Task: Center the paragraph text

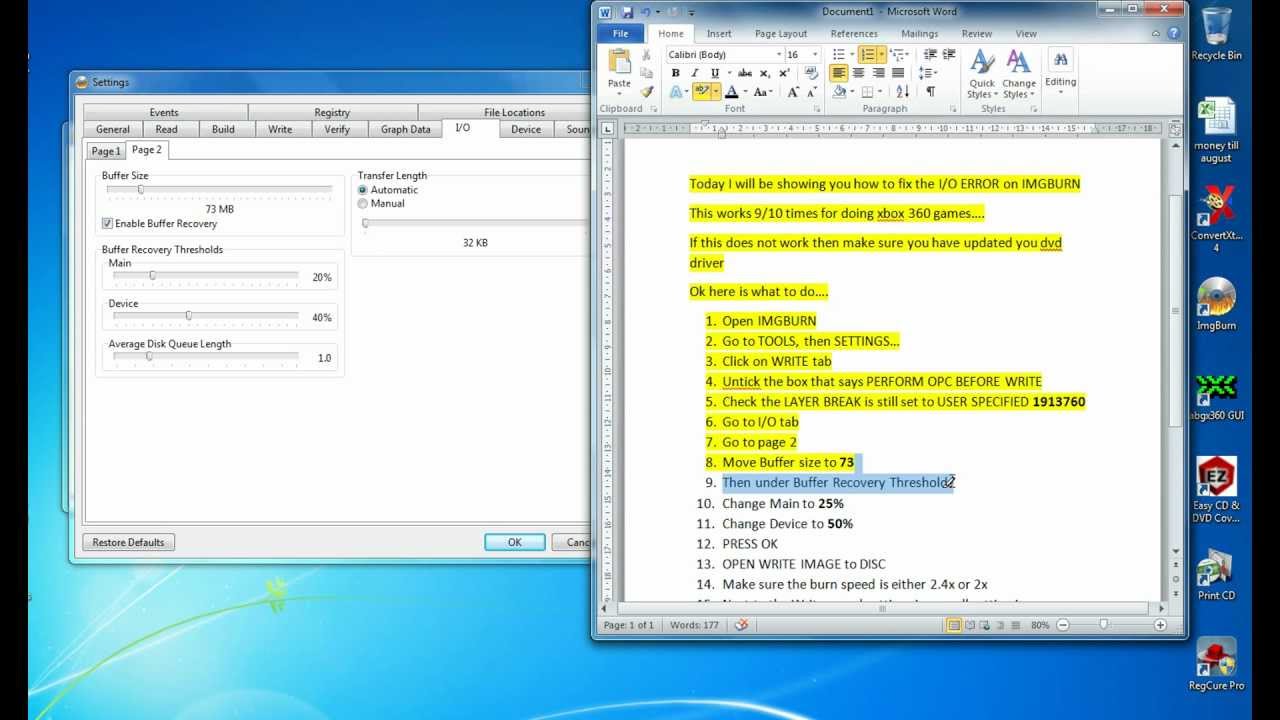Action: [858, 73]
